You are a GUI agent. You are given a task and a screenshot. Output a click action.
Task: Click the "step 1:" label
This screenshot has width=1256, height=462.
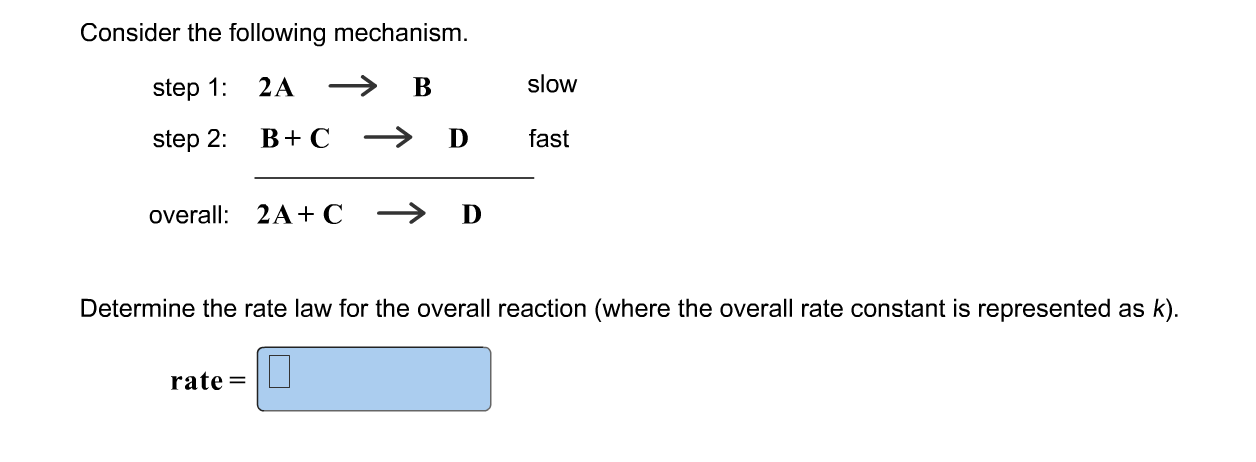pos(190,88)
